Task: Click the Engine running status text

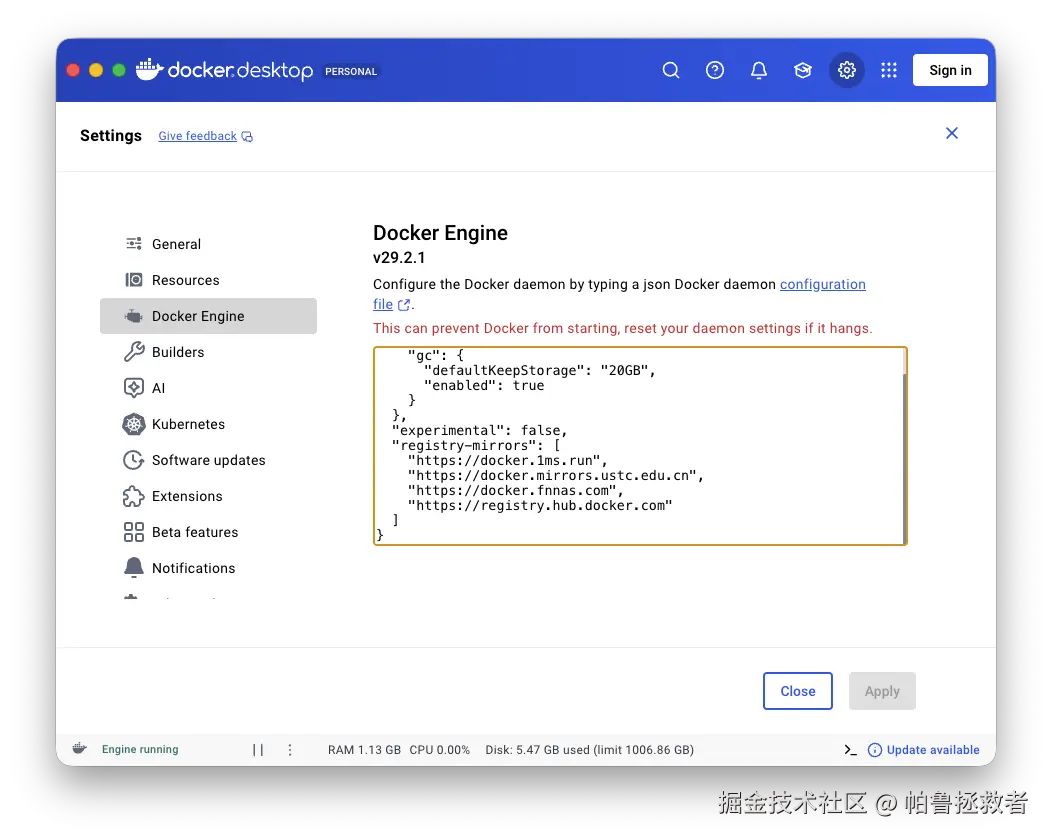Action: pos(140,749)
